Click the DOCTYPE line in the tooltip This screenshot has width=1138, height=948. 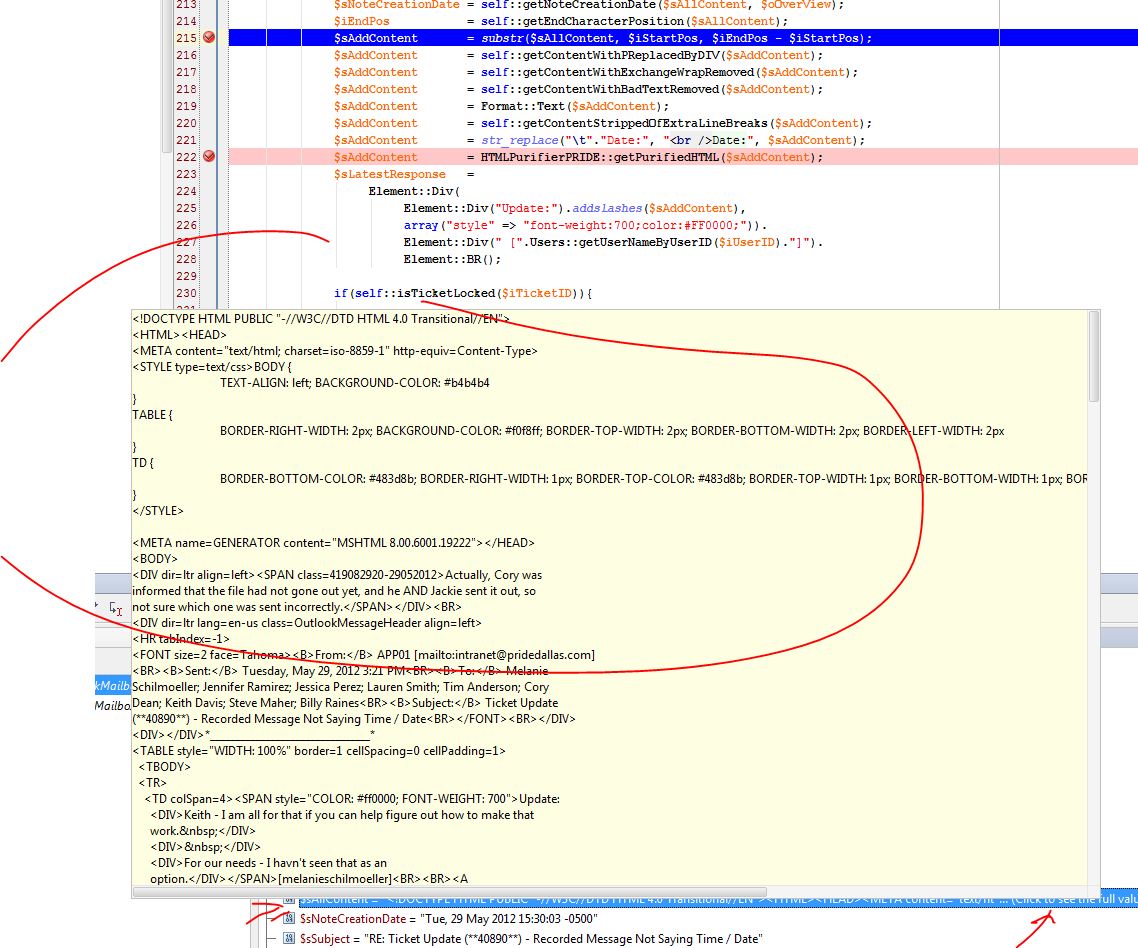click(321, 319)
